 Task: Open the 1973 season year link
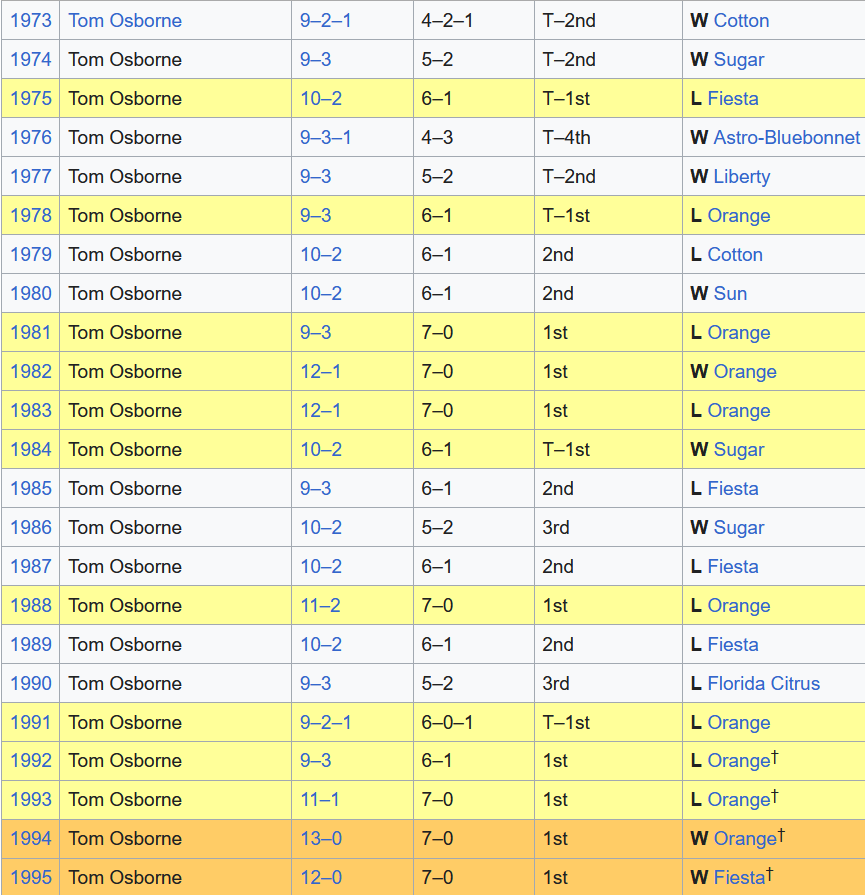point(30,20)
